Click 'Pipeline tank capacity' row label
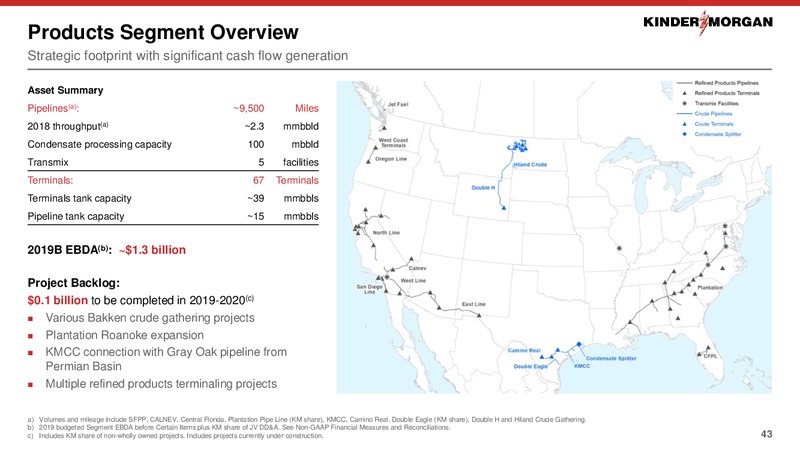The image size is (800, 450). (x=76, y=216)
